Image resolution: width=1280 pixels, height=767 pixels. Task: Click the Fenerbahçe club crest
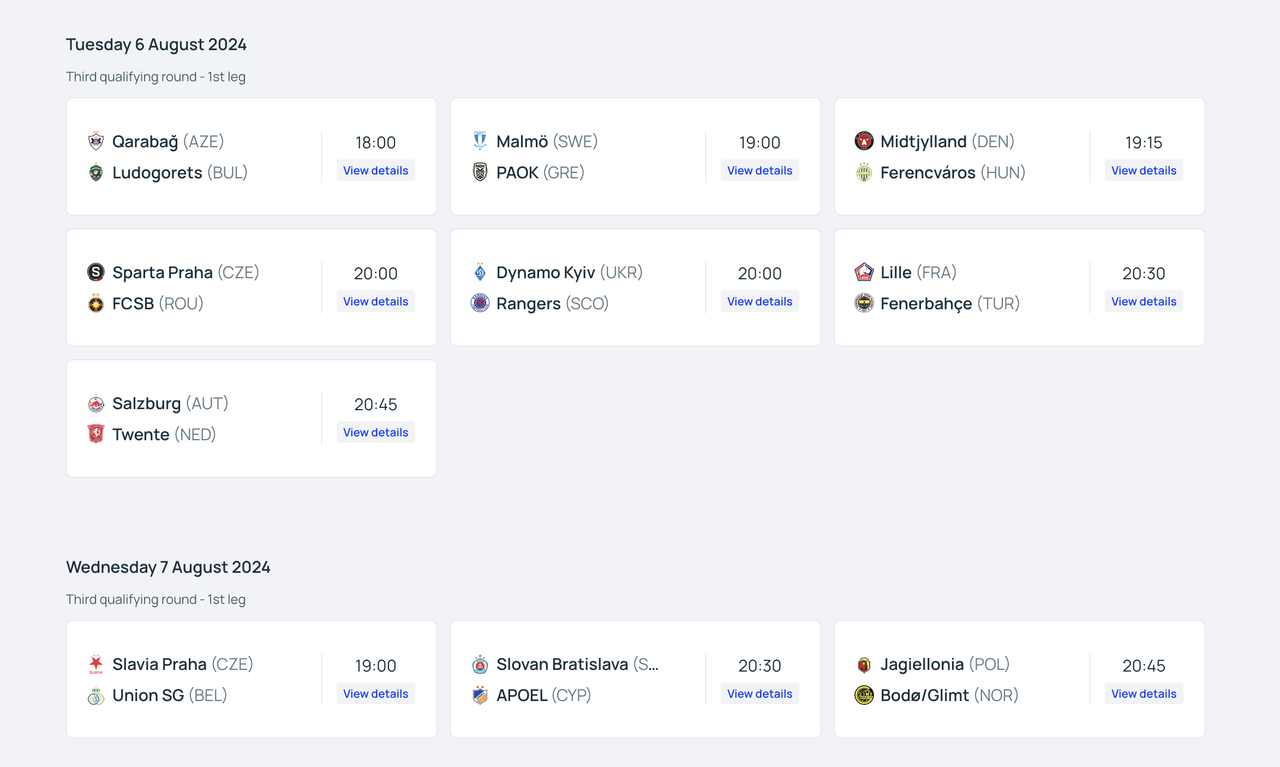tap(864, 303)
